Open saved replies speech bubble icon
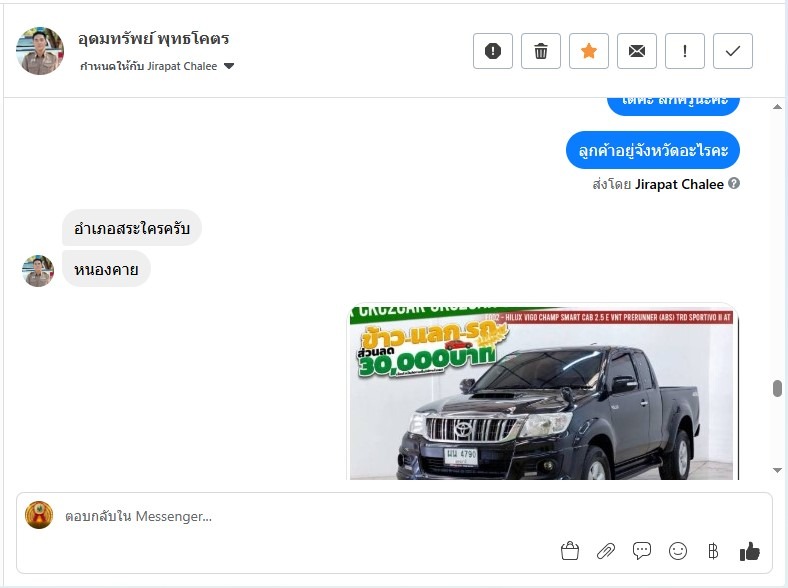Viewport: 788px width, 588px height. pyautogui.click(x=642, y=551)
